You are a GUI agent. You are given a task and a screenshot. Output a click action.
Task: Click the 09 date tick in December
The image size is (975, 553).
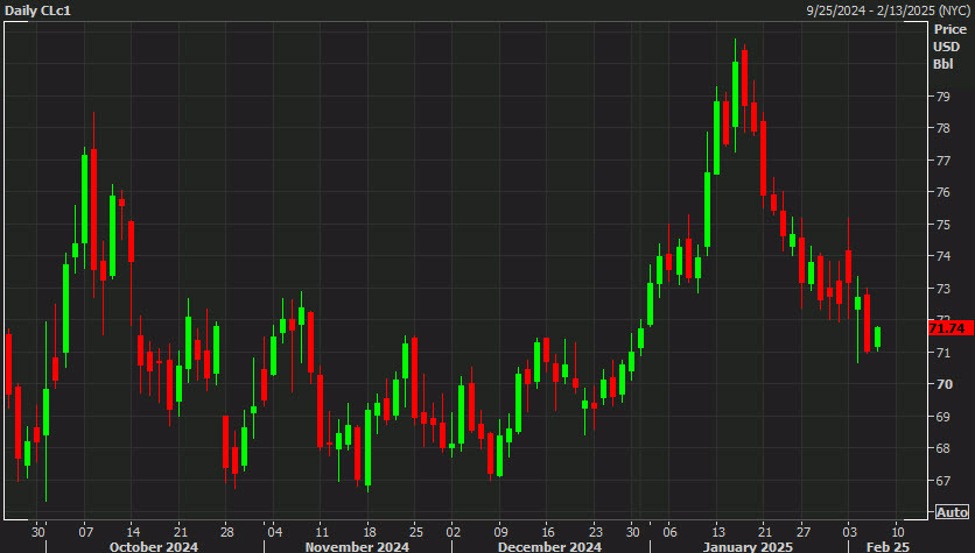[501, 532]
